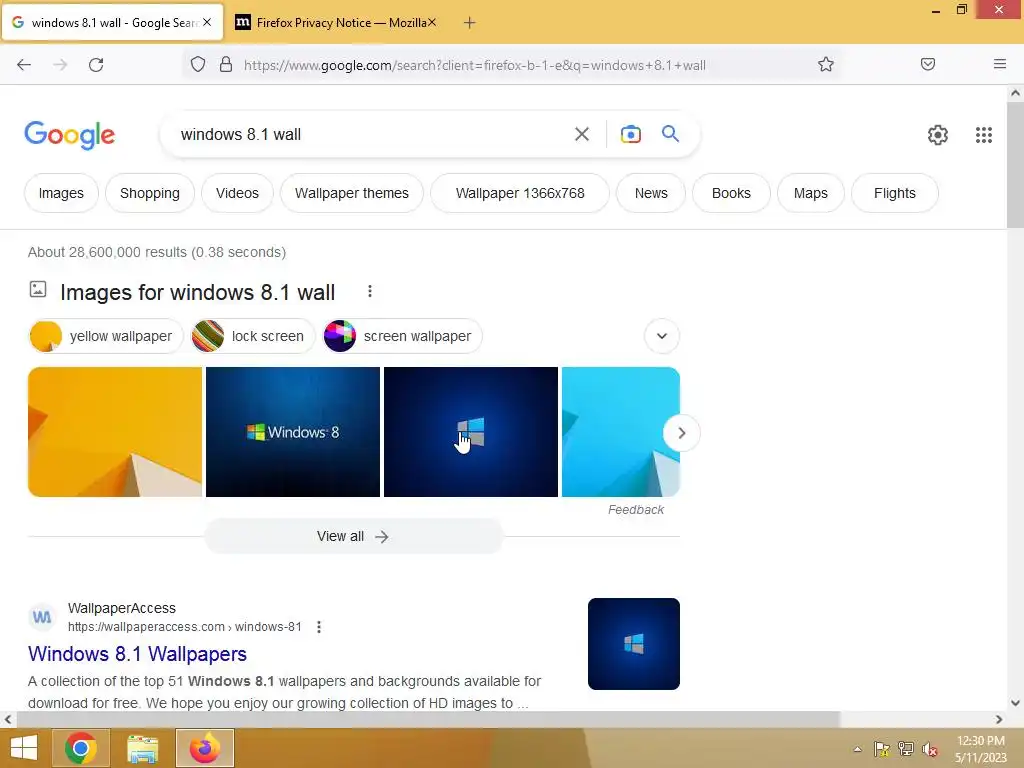
Task: Open the Action Center flag icon
Action: pyautogui.click(x=882, y=749)
